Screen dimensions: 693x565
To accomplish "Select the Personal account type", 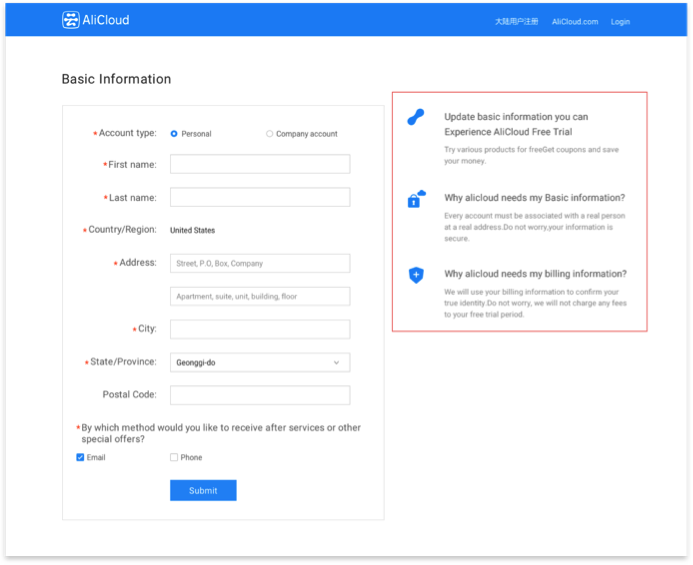I will [x=174, y=134].
